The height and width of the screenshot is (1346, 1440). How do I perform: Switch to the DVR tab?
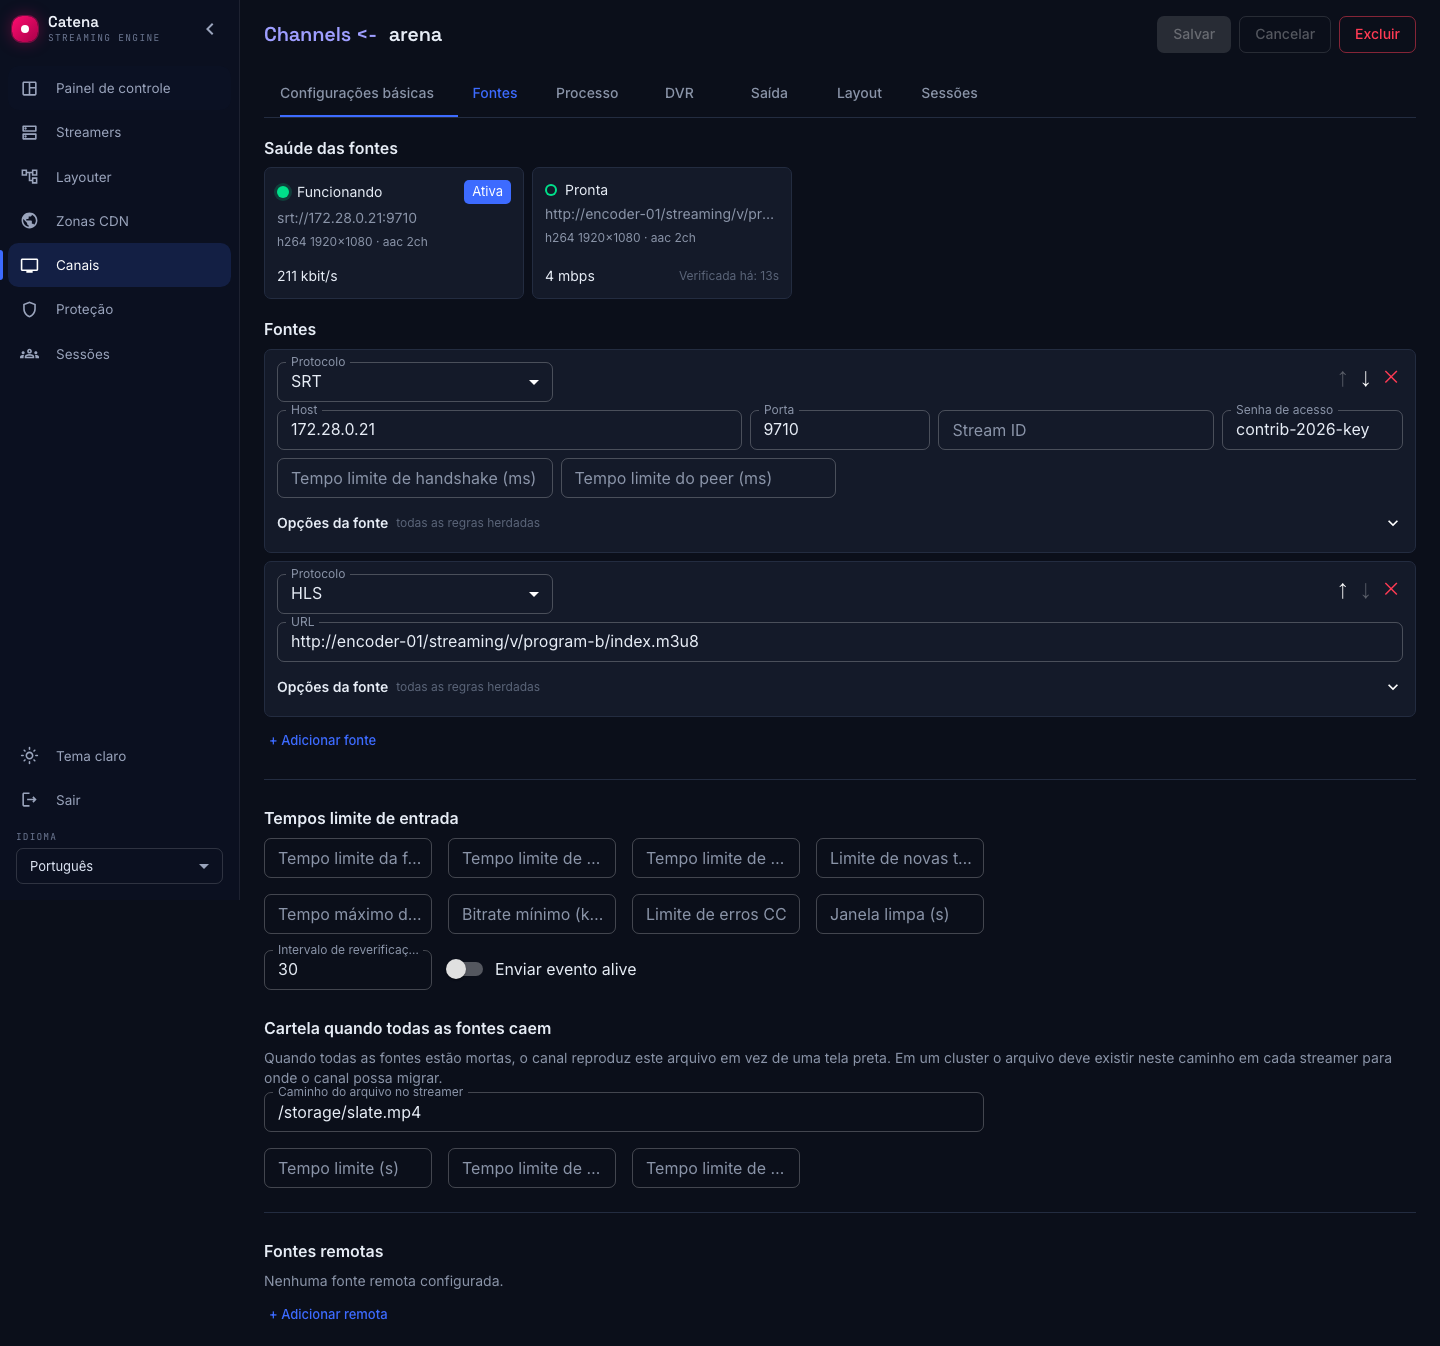[679, 93]
